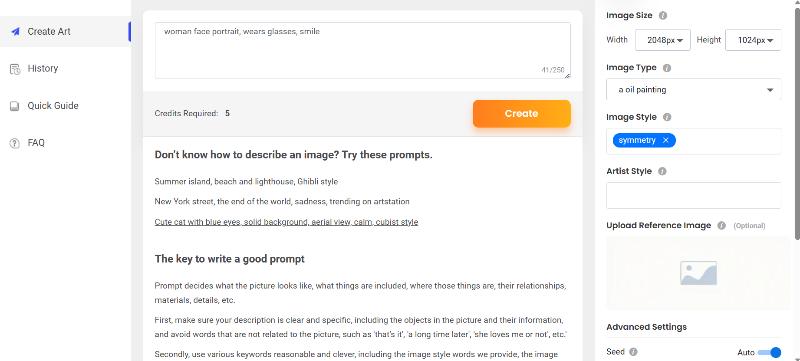Click the History clock icon in sidebar
This screenshot has height=361, width=800.
[x=15, y=69]
